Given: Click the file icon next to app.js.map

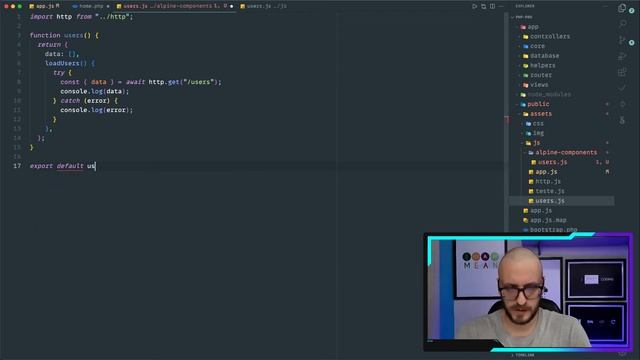Looking at the screenshot, I should click(x=526, y=220).
